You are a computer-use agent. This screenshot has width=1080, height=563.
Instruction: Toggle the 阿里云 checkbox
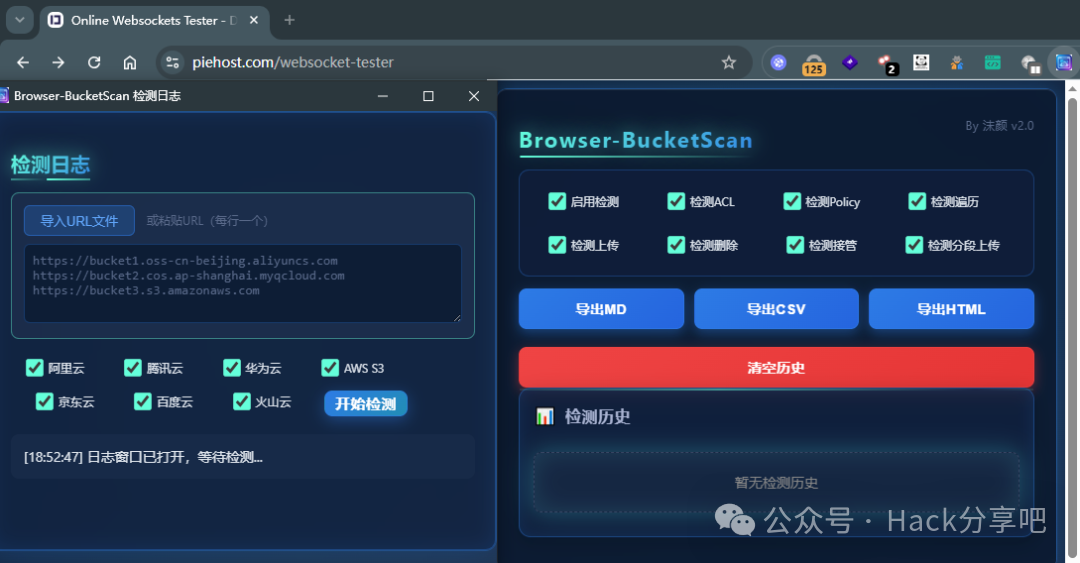(34, 368)
